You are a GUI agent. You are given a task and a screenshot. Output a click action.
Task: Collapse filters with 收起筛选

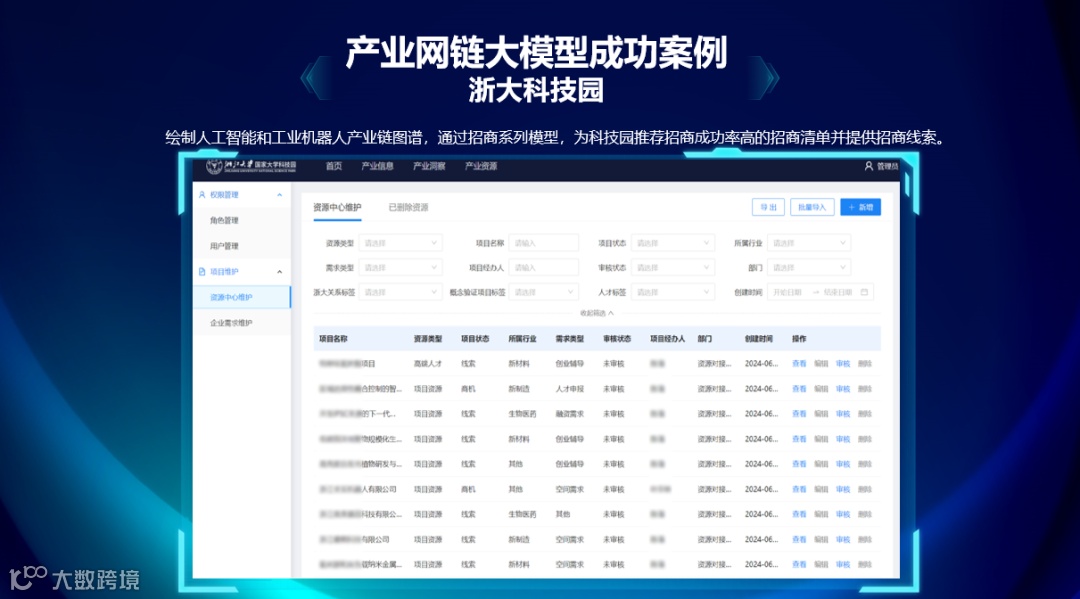point(596,313)
